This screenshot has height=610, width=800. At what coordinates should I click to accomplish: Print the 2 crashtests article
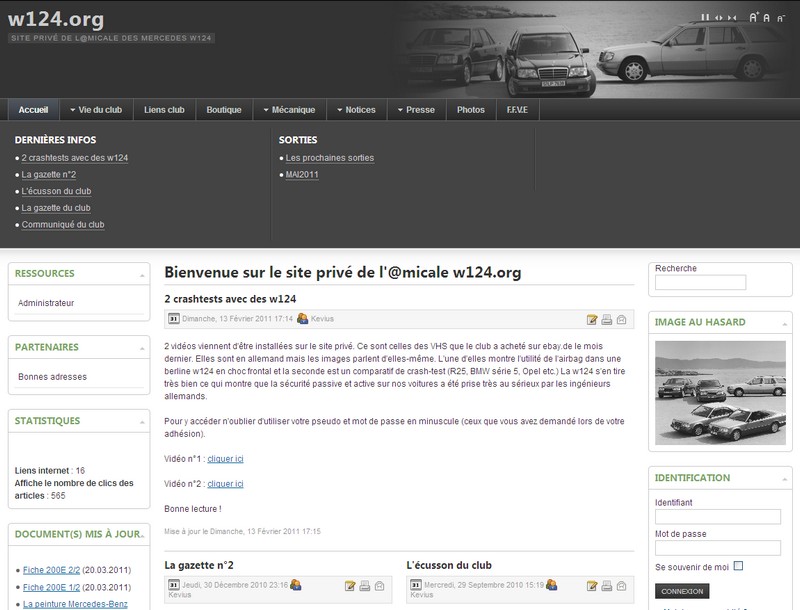coord(607,320)
